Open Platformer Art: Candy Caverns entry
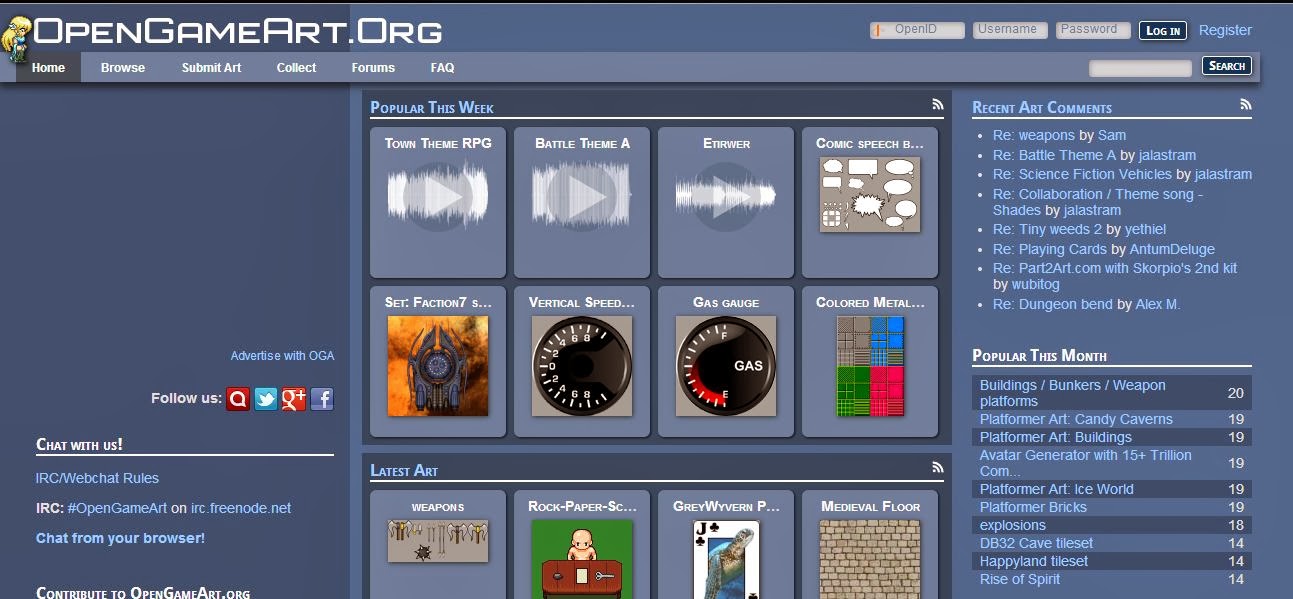The height and width of the screenshot is (599, 1293). pos(1076,419)
